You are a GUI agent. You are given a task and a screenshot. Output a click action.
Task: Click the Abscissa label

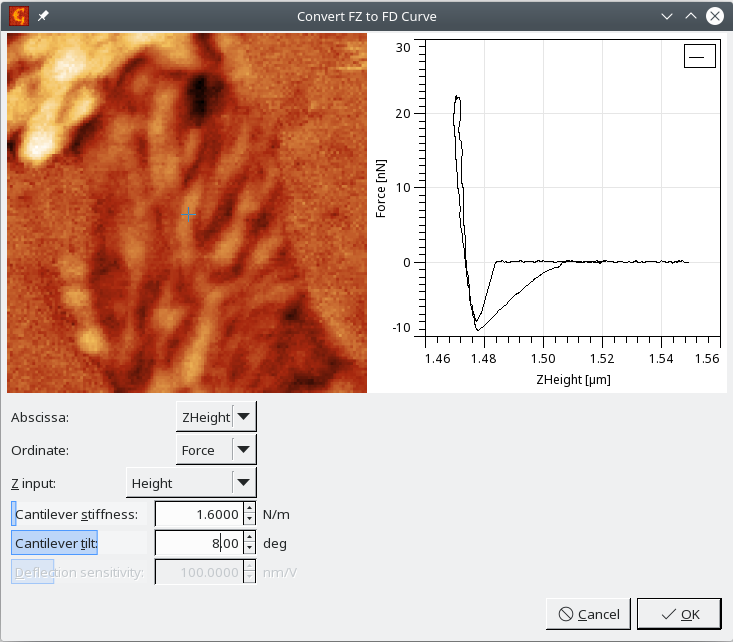click(40, 417)
